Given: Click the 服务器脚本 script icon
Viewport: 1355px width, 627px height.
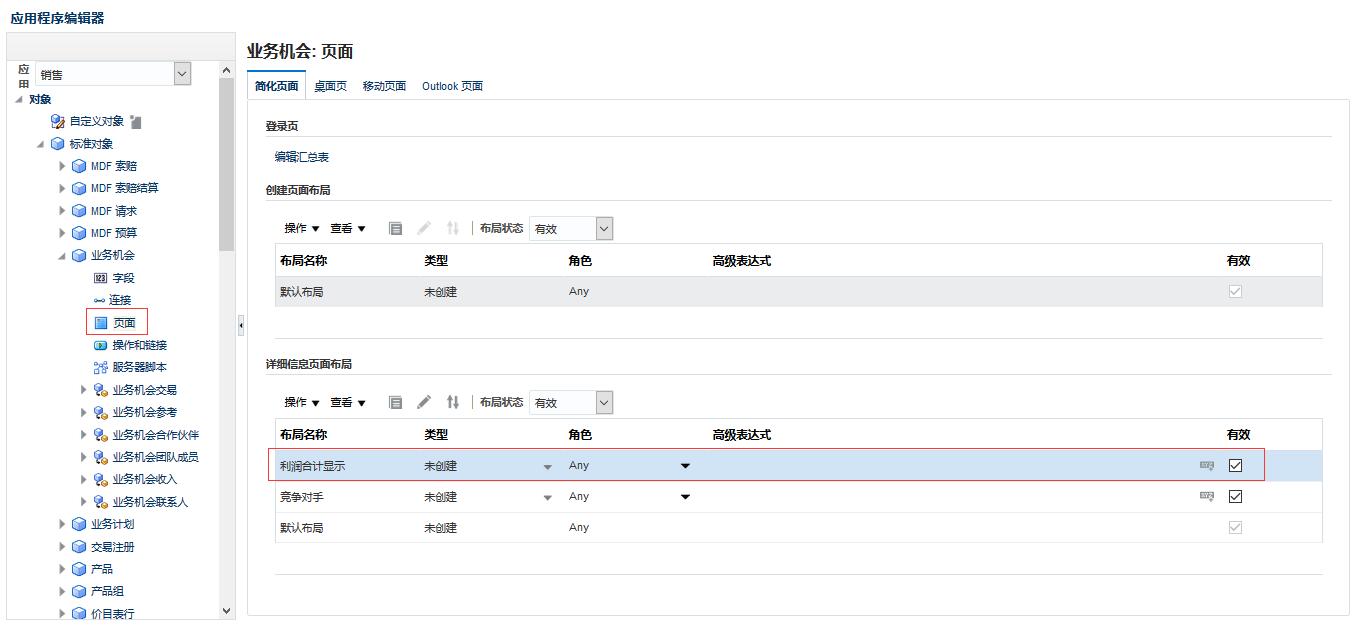Looking at the screenshot, I should 100,367.
